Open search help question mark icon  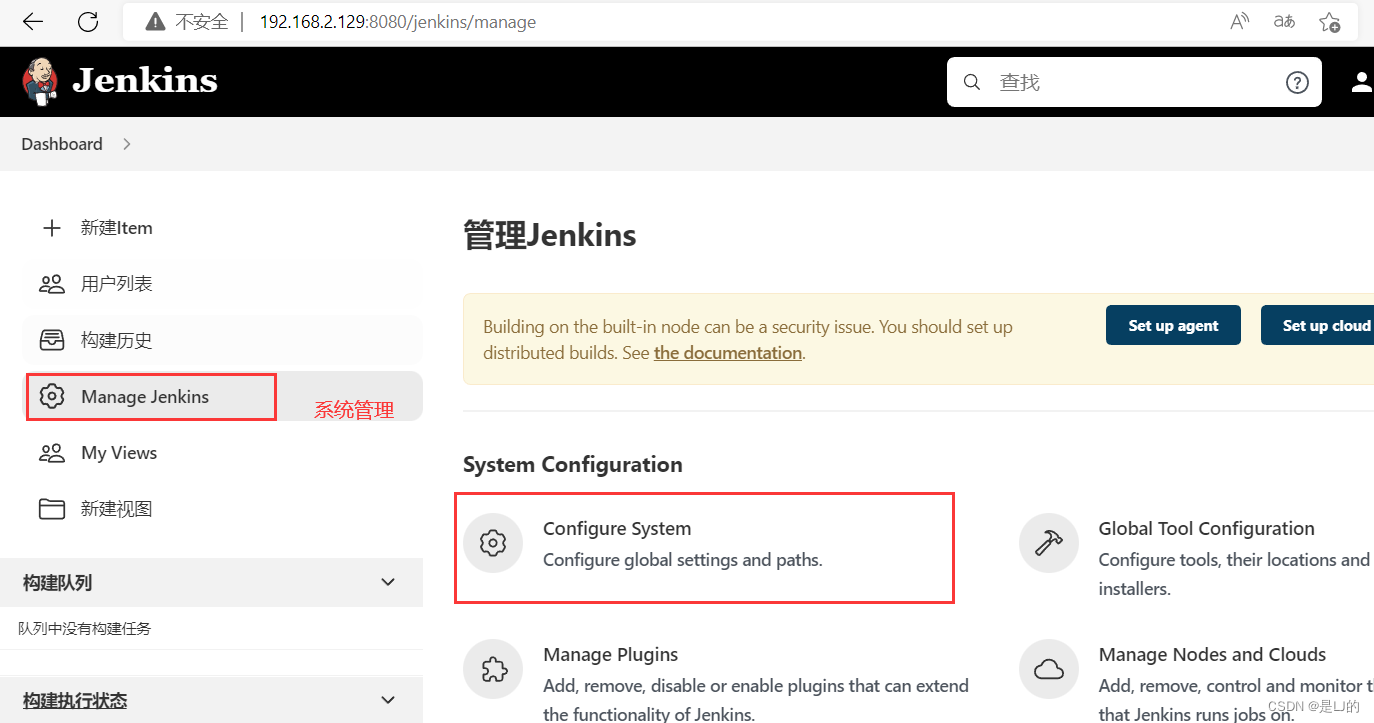[1297, 82]
